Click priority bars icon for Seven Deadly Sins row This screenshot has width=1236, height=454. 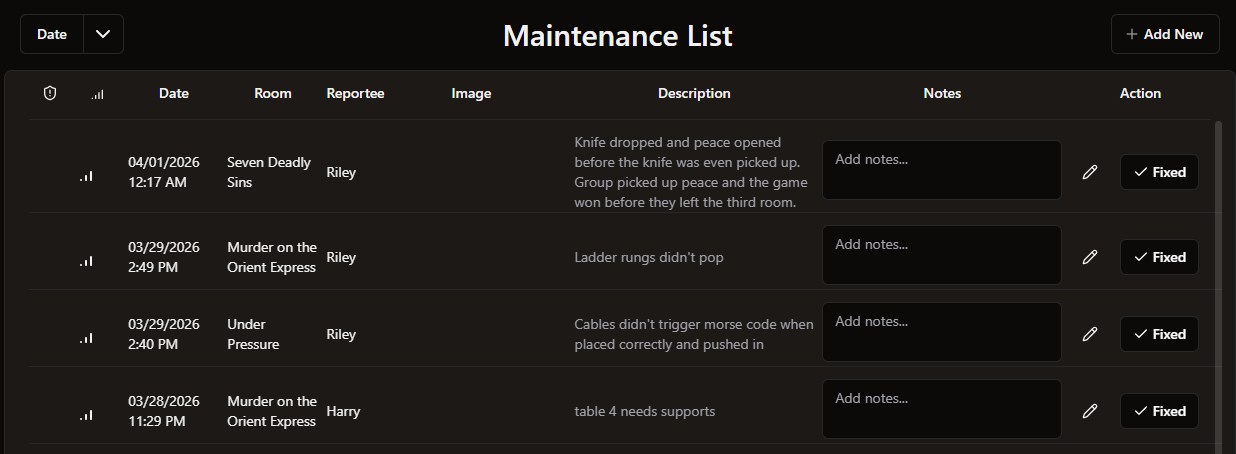coord(87,175)
